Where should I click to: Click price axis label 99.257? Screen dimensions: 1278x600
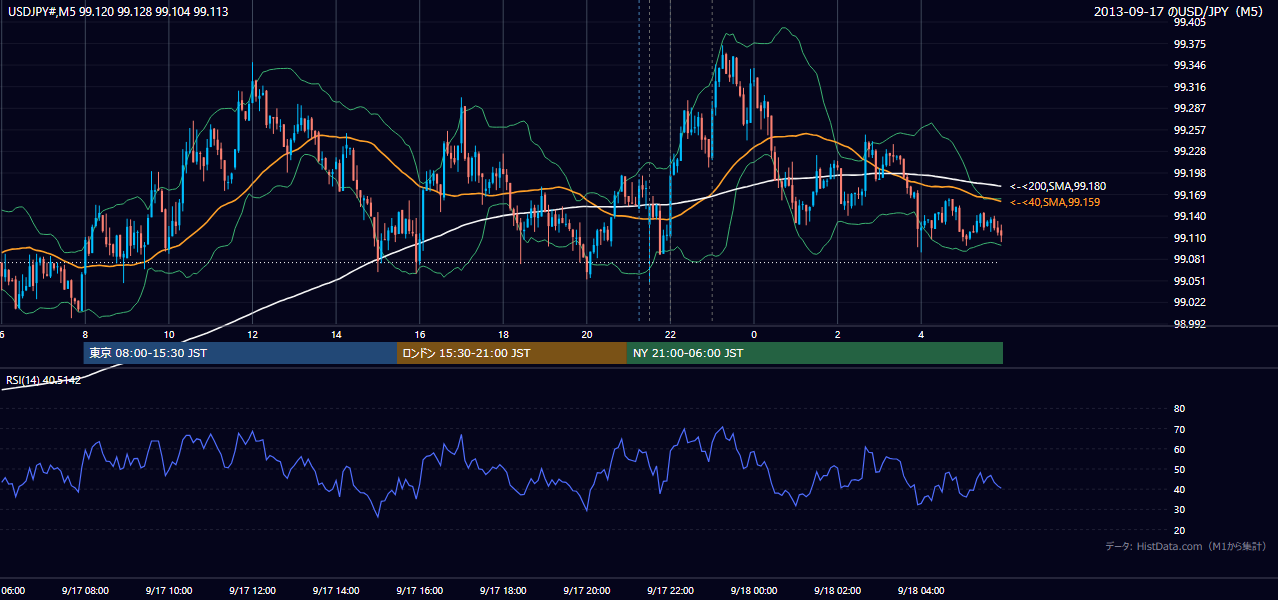point(1189,130)
